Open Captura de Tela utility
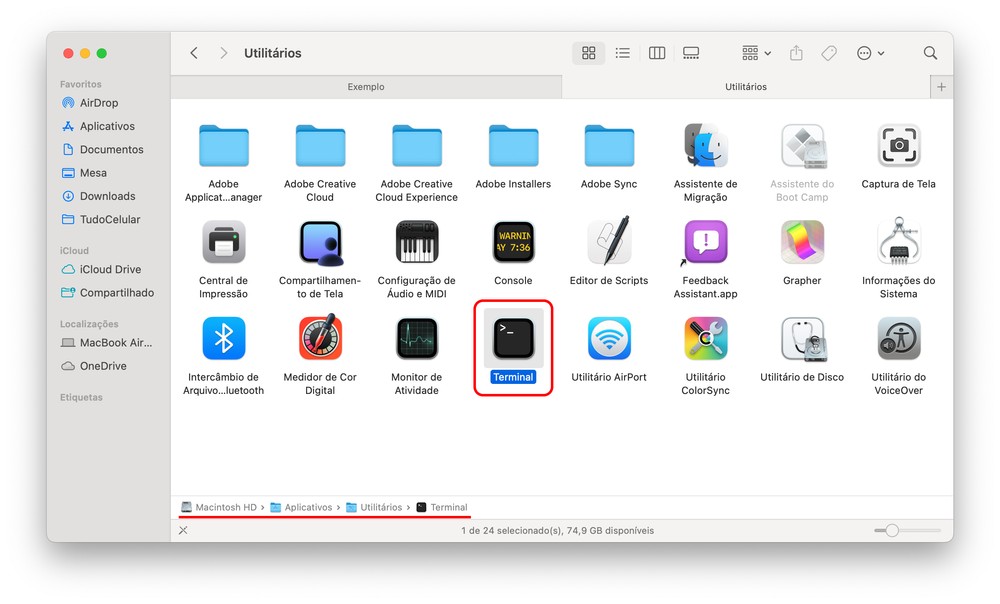 (898, 146)
